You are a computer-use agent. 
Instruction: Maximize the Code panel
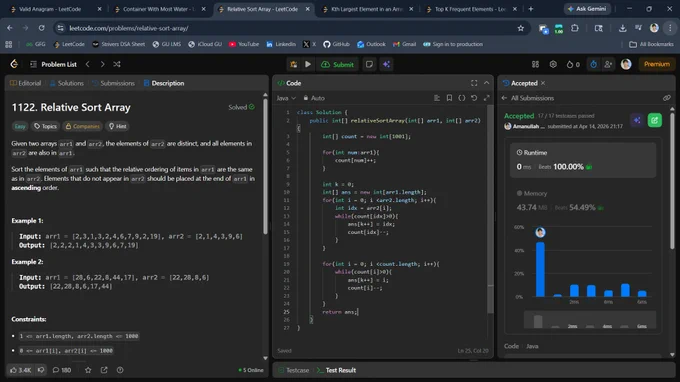[x=474, y=83]
